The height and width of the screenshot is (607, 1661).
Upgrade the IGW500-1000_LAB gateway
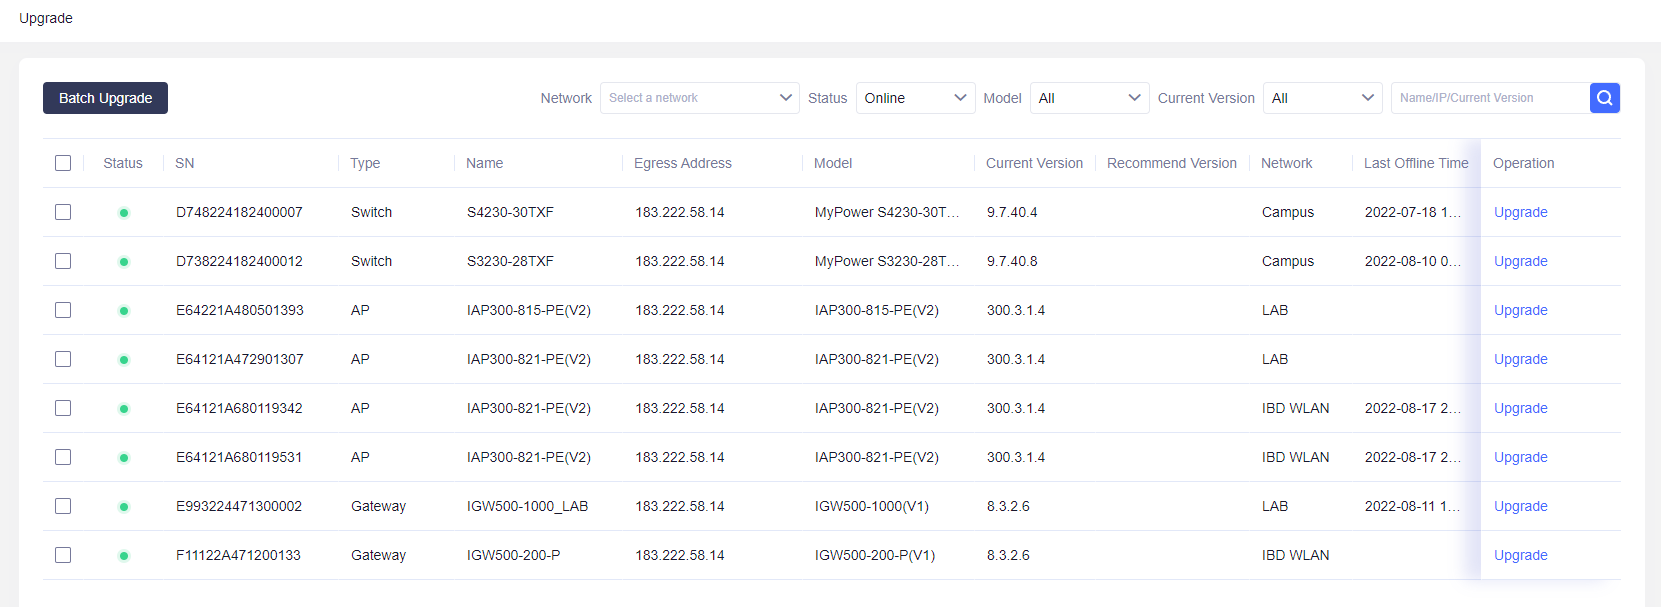coord(1520,506)
